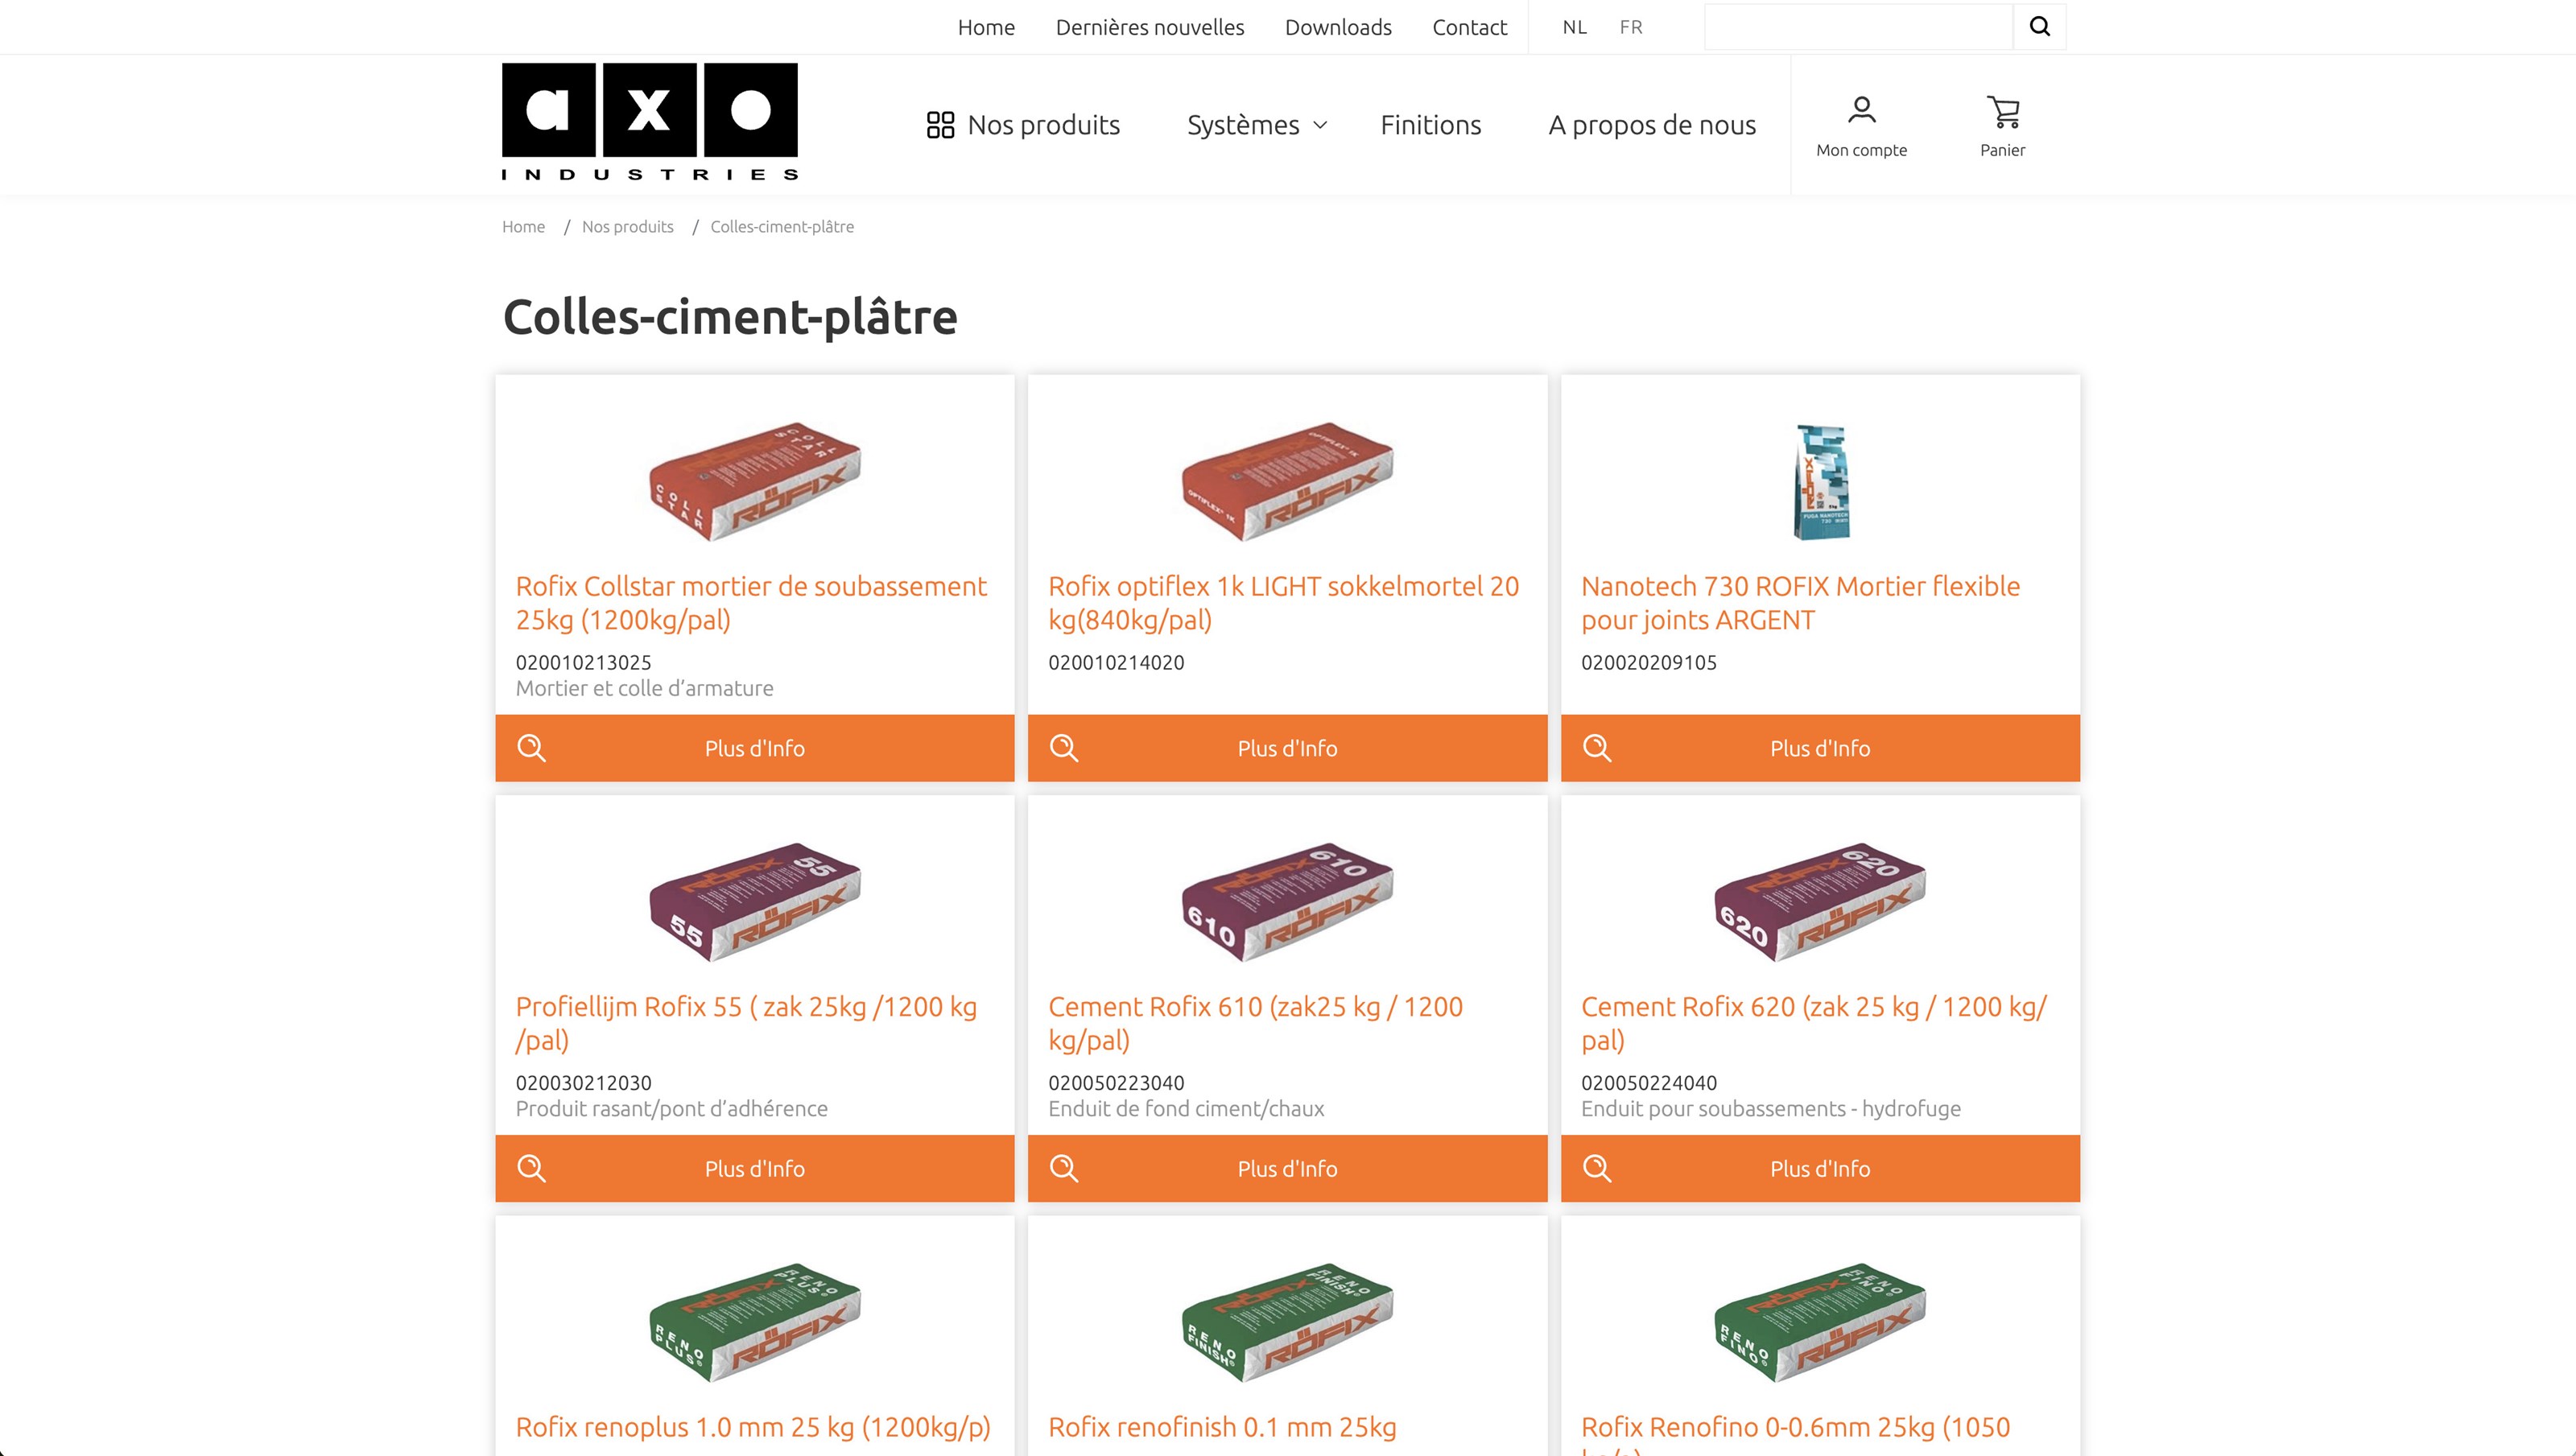Screen dimensions: 2576x1456
Task: Click the Profiellijm Rofix 55 bag image
Action: tap(755, 902)
